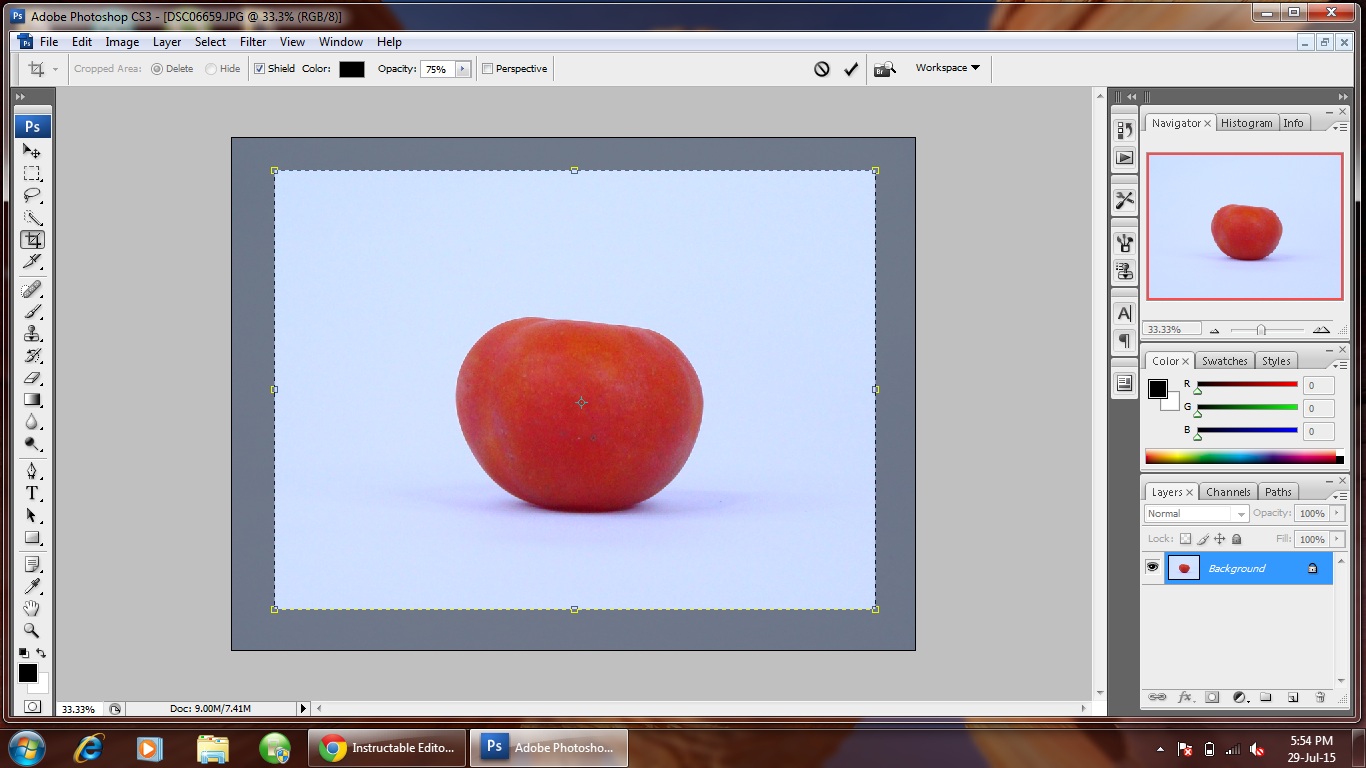The width and height of the screenshot is (1366, 768).
Task: Open the shield Opacity slider arrow
Action: click(462, 69)
